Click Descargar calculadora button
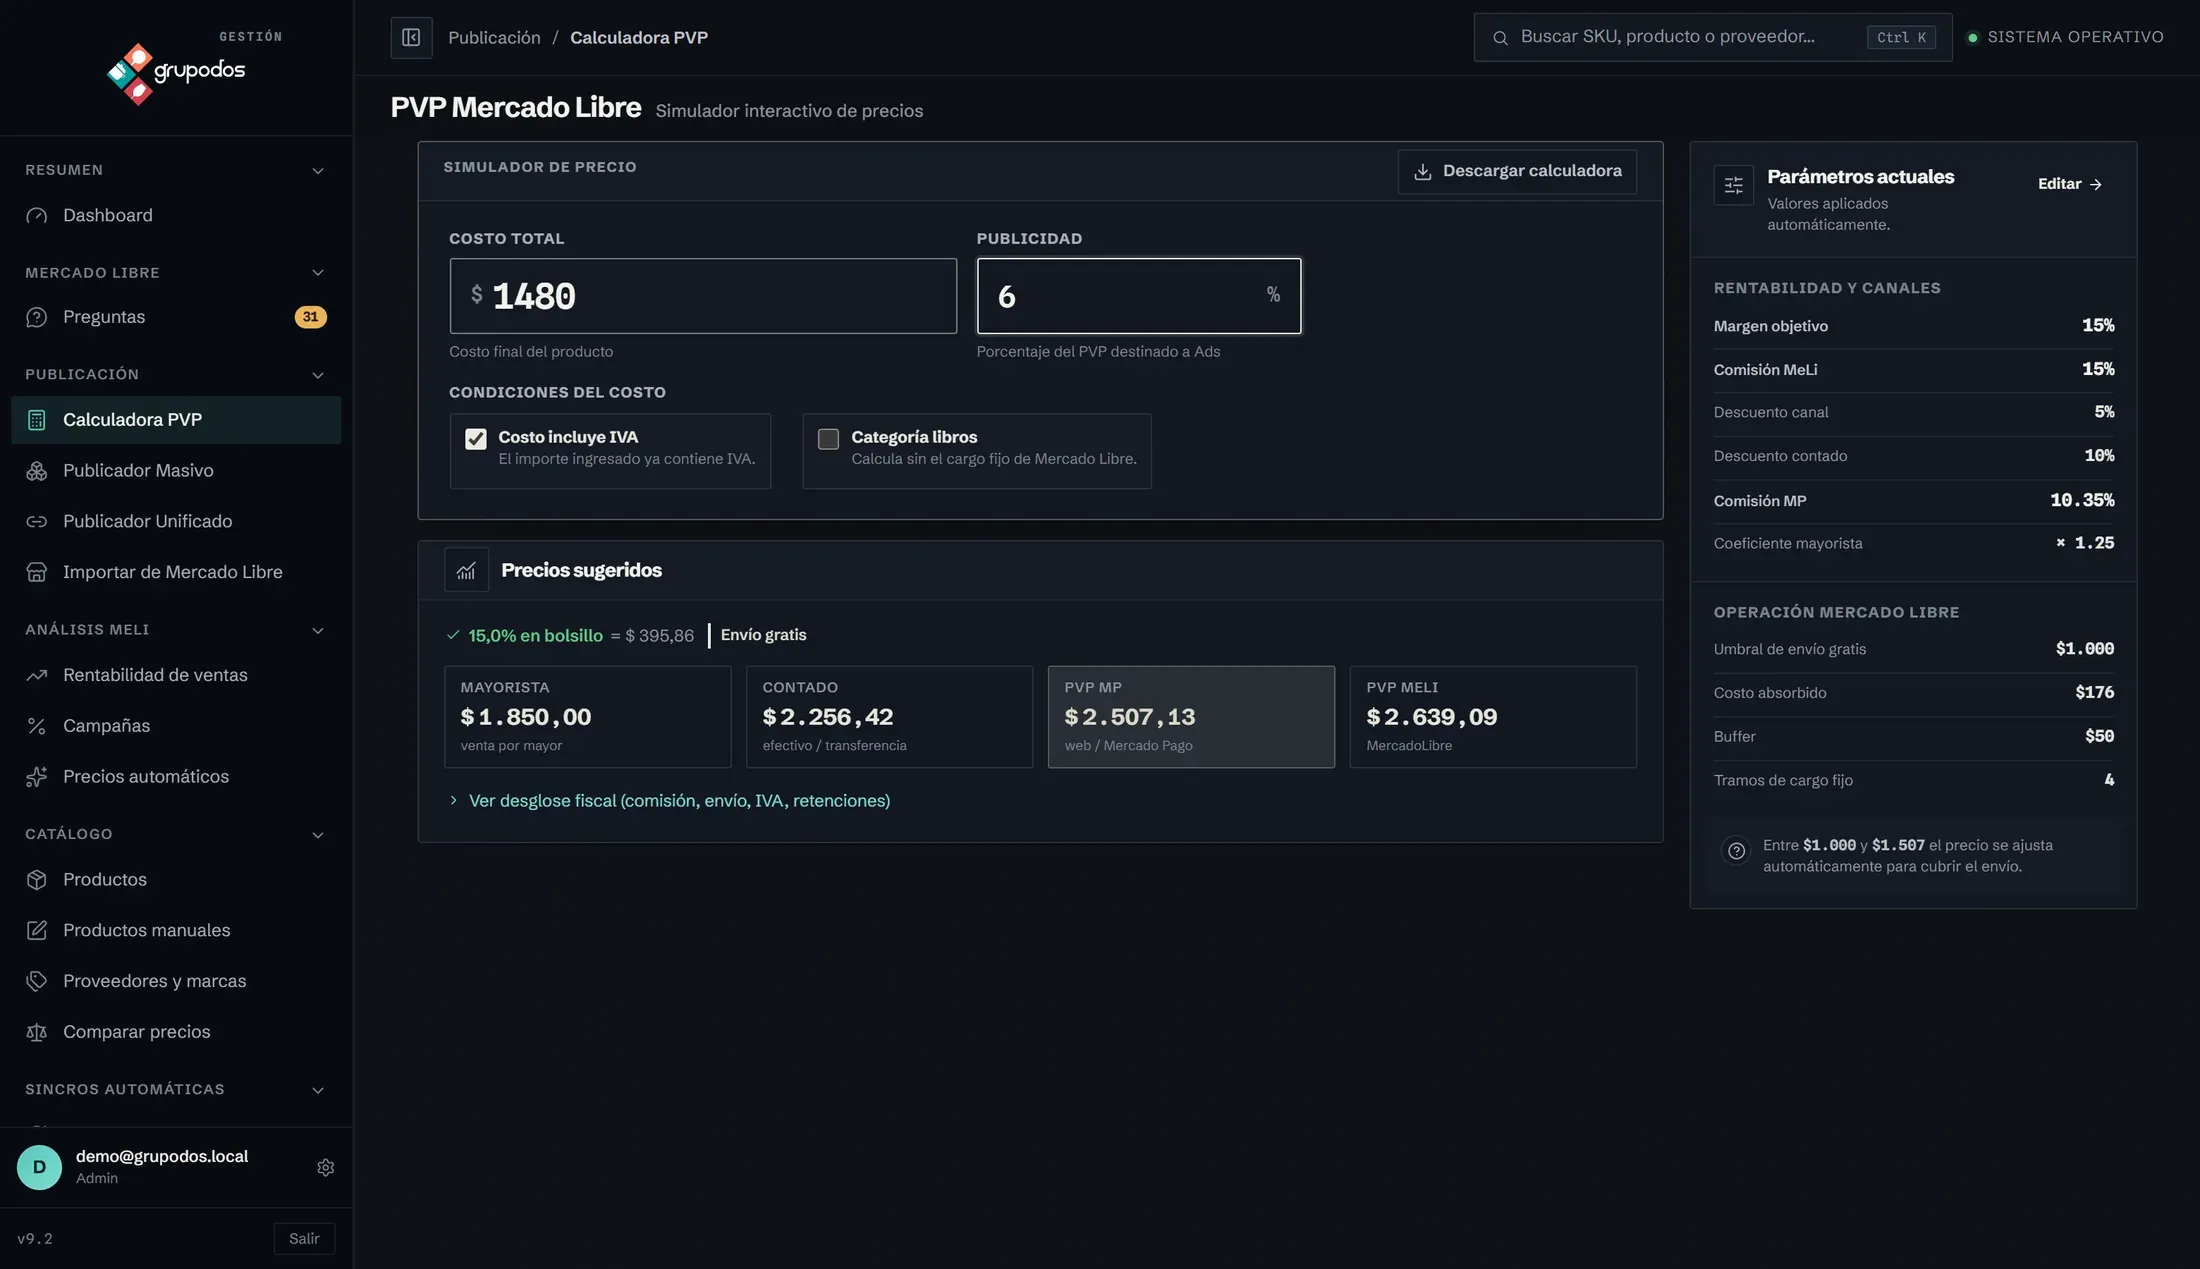This screenshot has width=2200, height=1269. point(1517,171)
